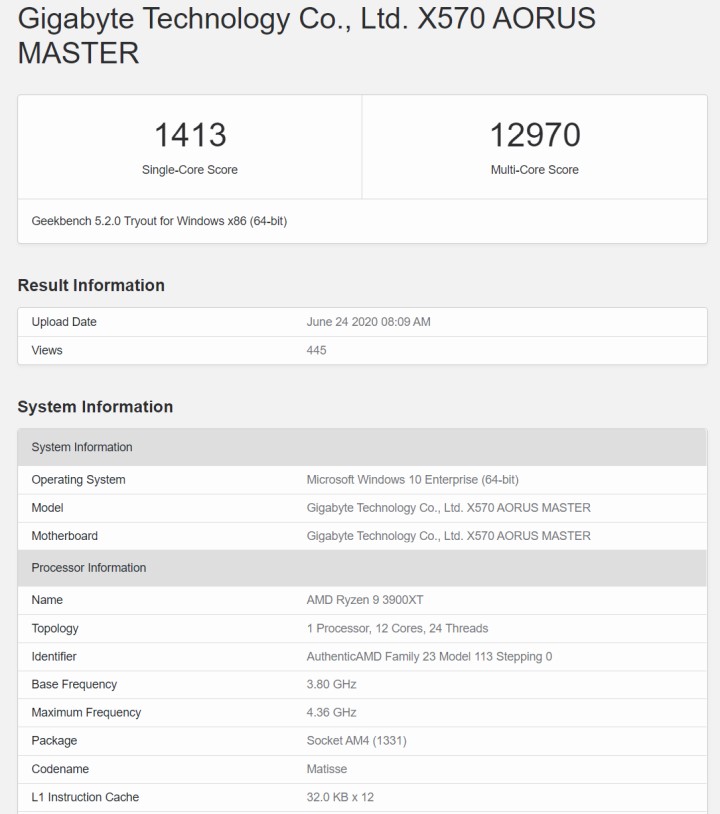Screen dimensions: 720x814
Task: Click the gray 'System Information' table header
Action: 362,447
